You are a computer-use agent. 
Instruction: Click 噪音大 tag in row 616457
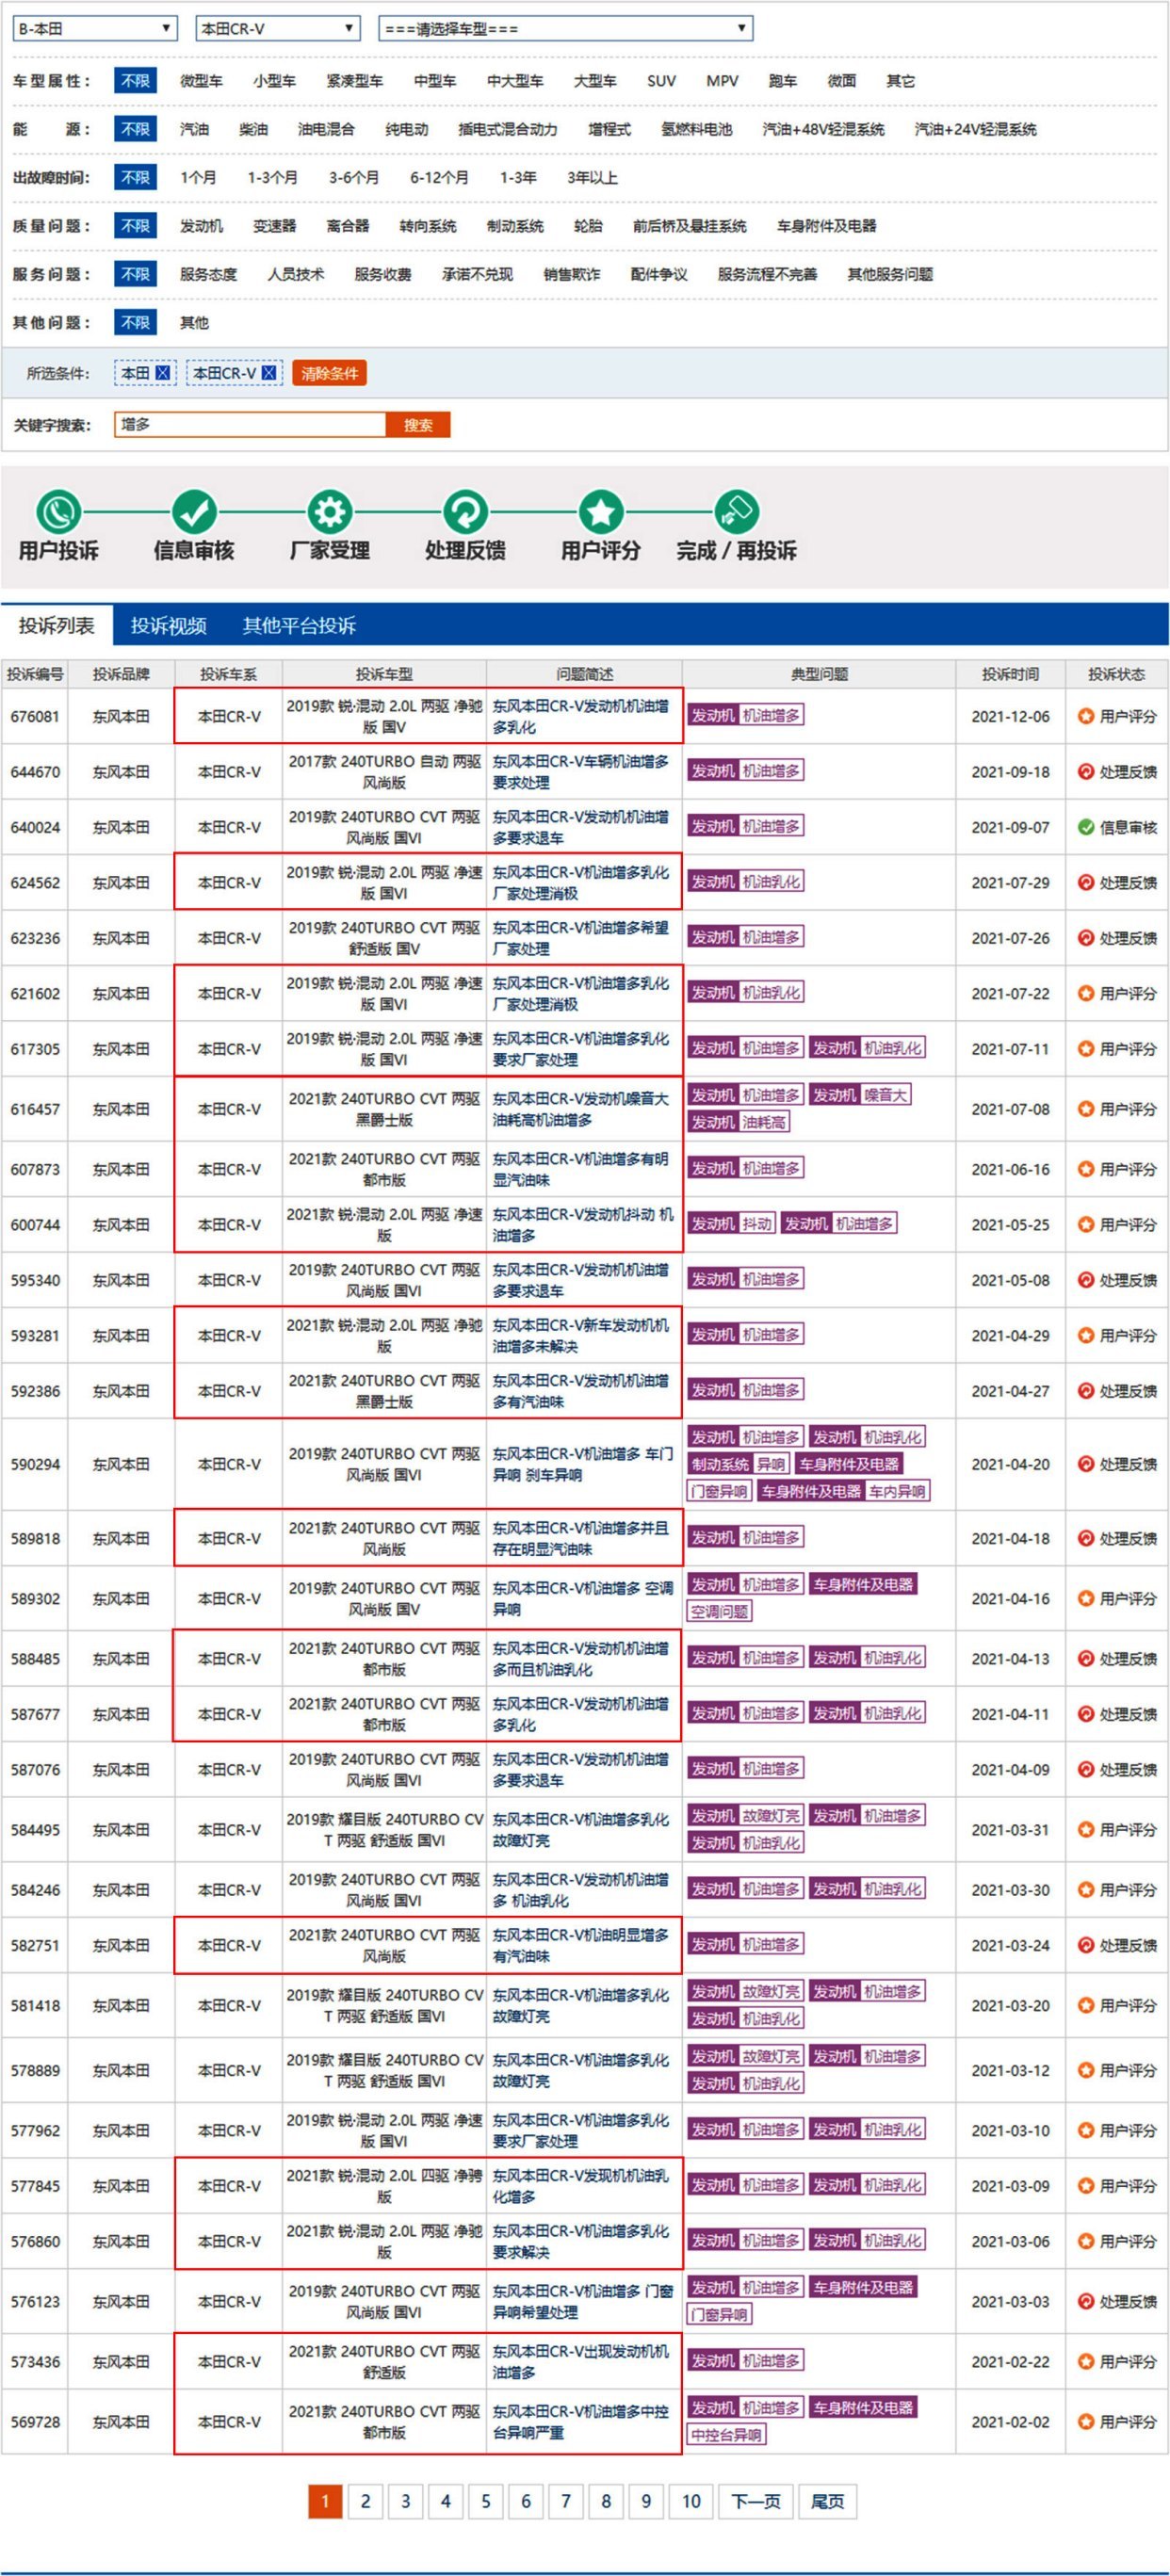[x=885, y=1094]
